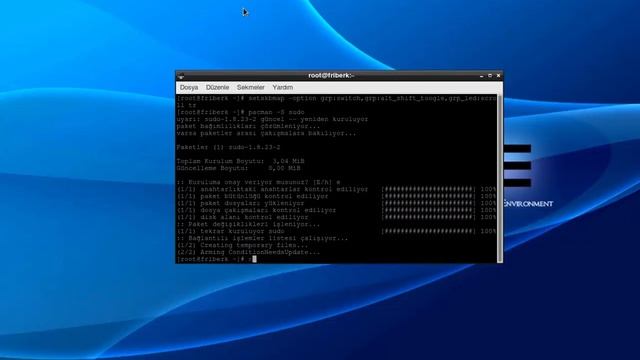The height and width of the screenshot is (360, 640).
Task: Open the Dosya menu
Action: click(189, 87)
